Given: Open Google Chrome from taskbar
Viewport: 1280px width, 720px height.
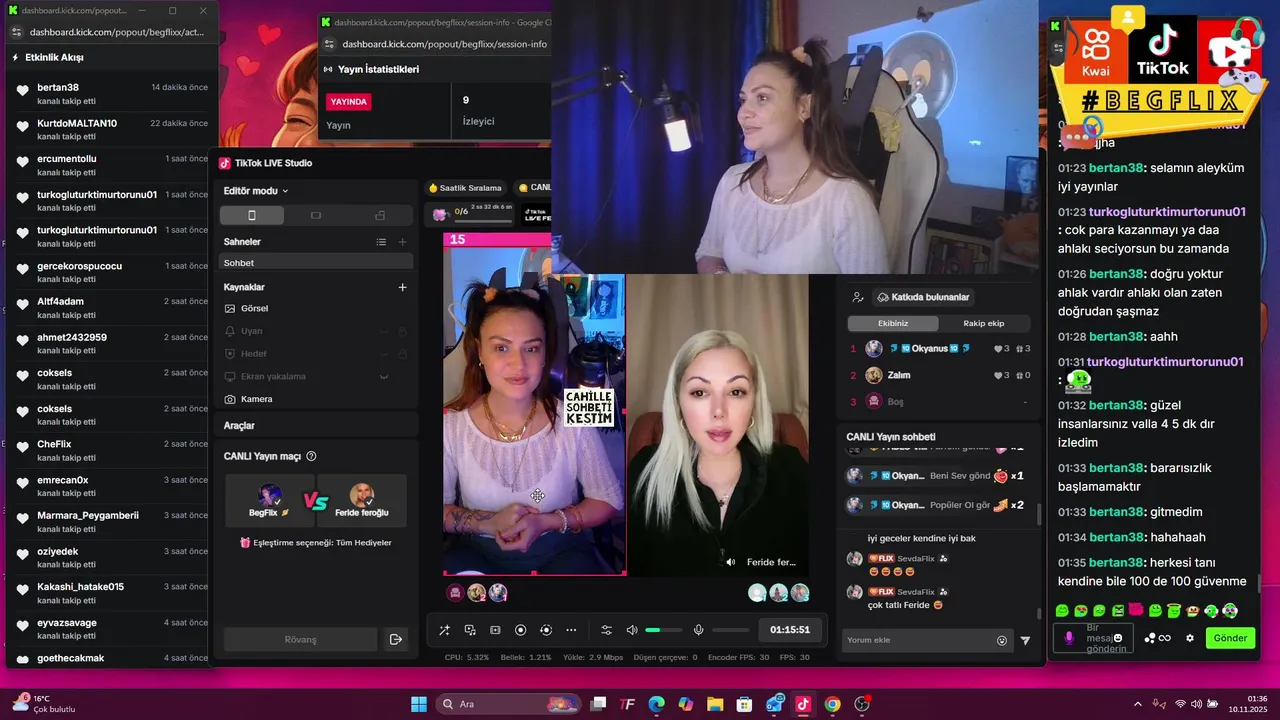Looking at the screenshot, I should click(832, 704).
